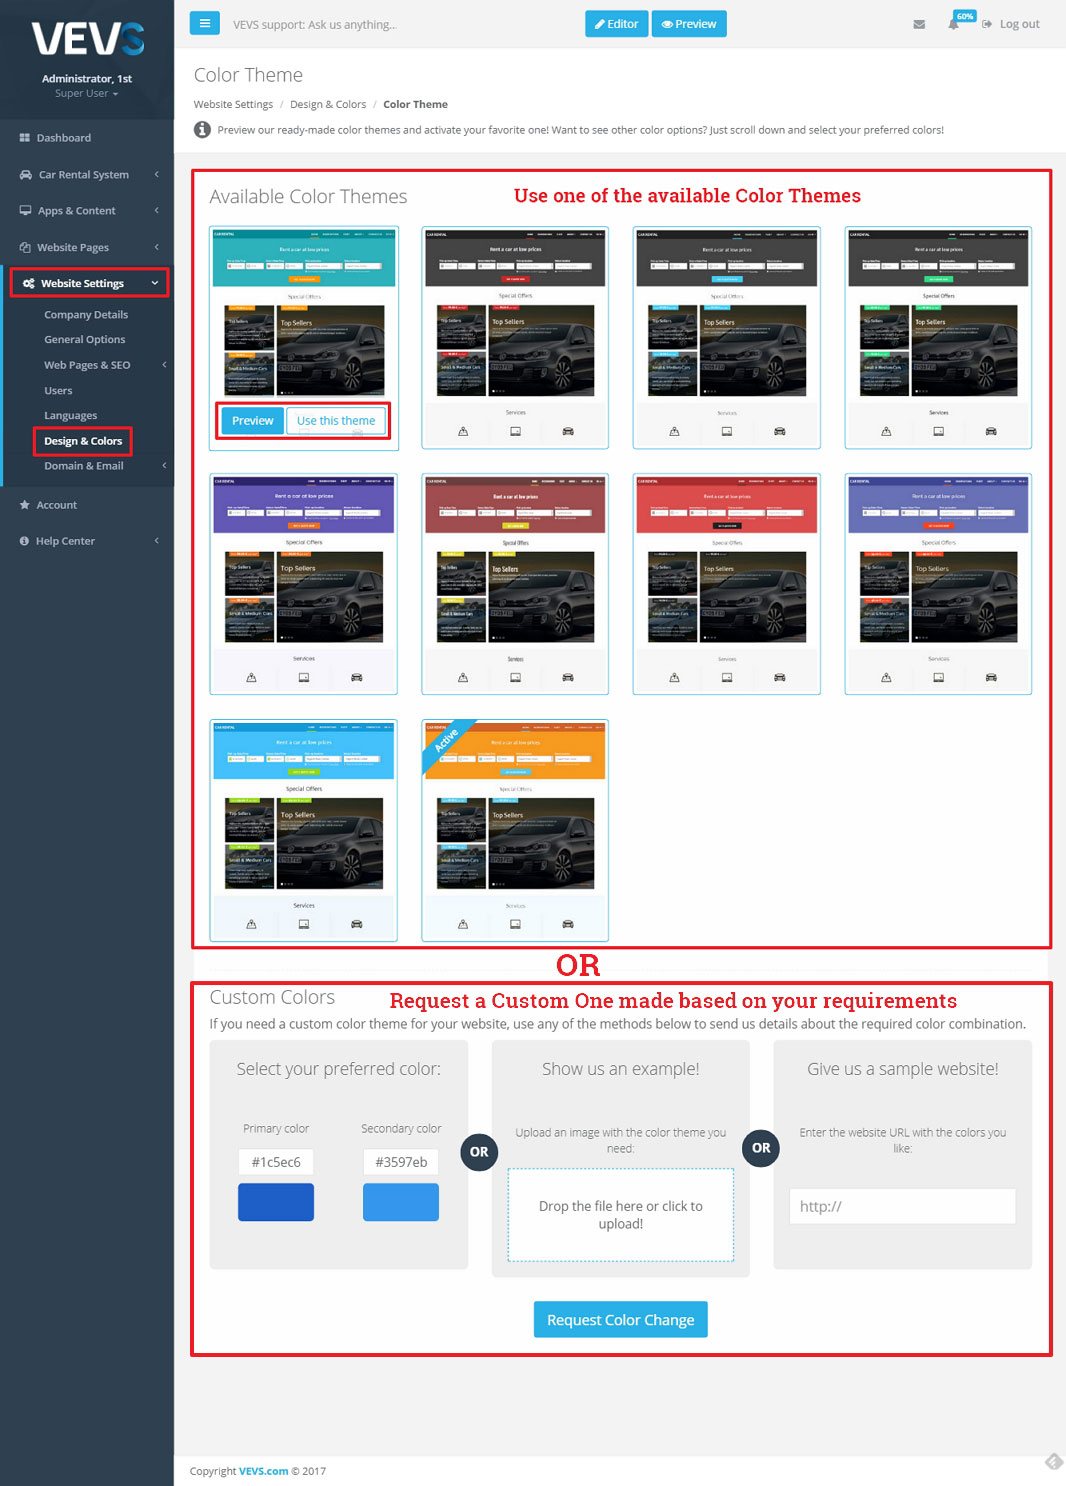Open the Super User dropdown

[x=86, y=94]
